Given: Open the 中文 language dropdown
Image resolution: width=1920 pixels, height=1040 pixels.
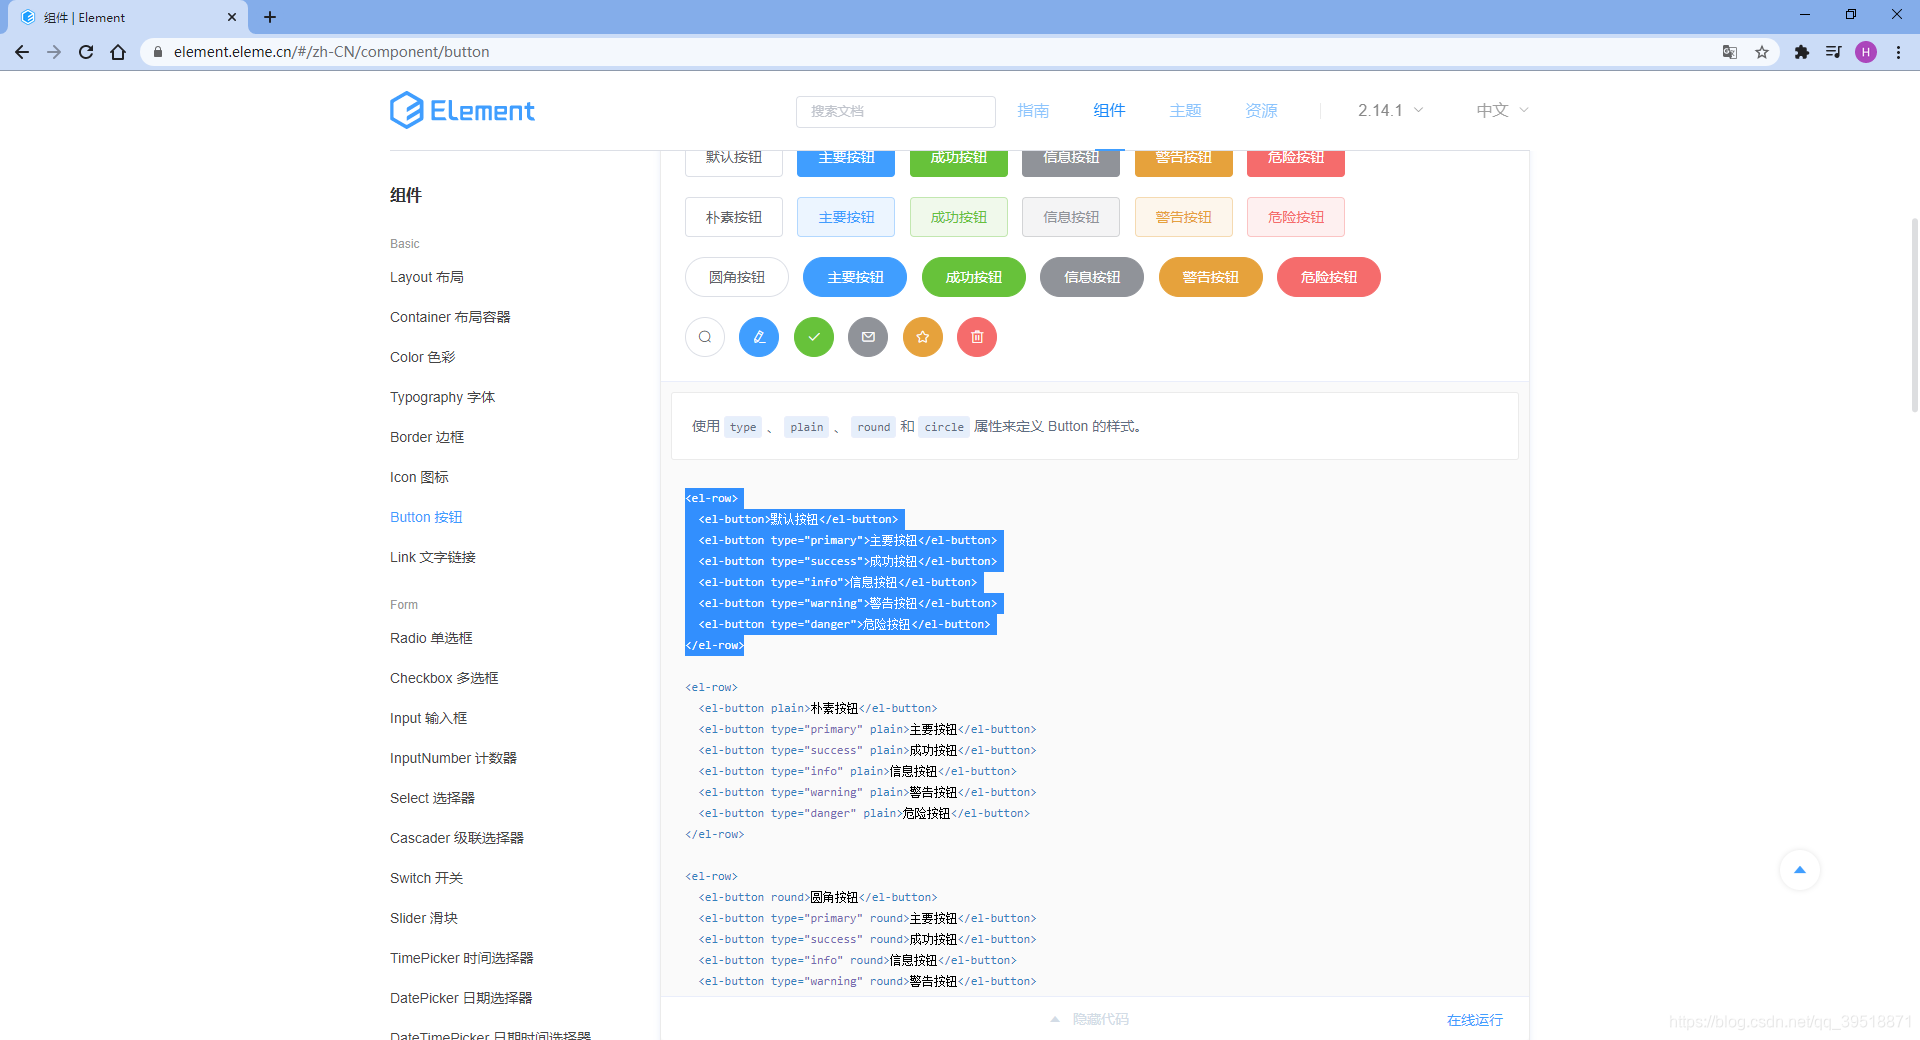Looking at the screenshot, I should pyautogui.click(x=1502, y=110).
